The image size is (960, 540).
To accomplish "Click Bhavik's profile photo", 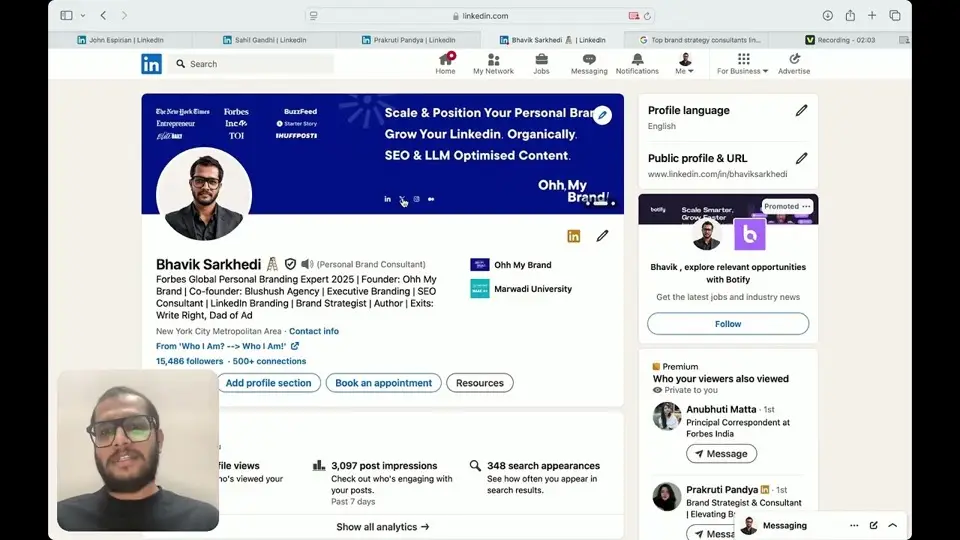I will point(204,194).
